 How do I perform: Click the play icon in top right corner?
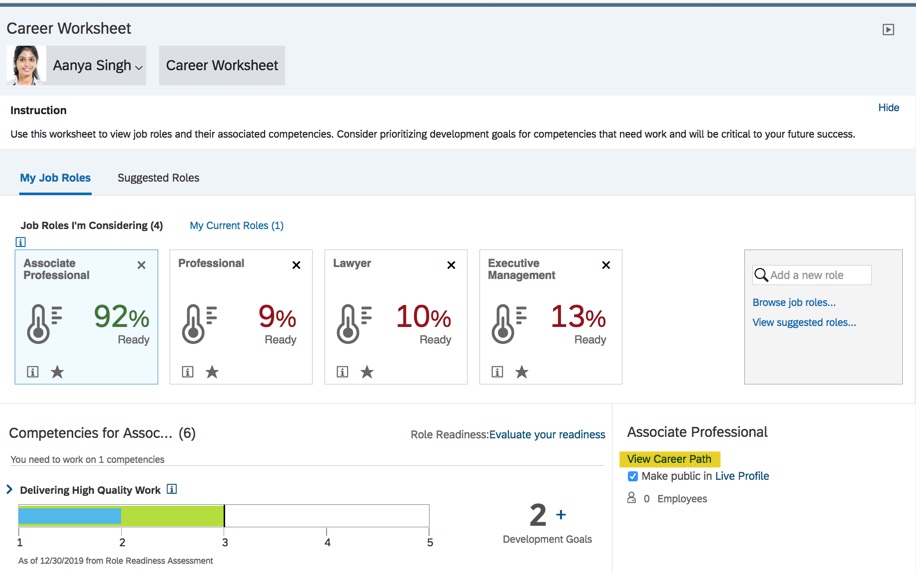coord(888,30)
